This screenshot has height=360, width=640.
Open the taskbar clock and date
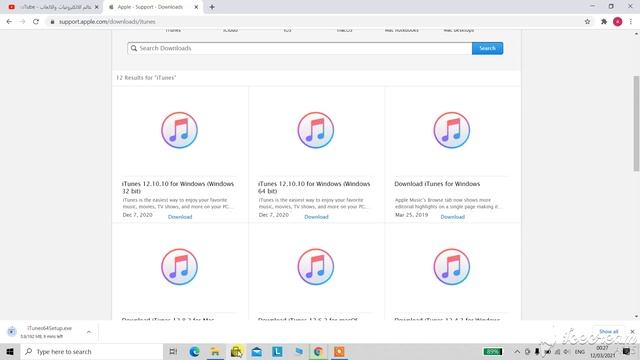click(x=602, y=352)
